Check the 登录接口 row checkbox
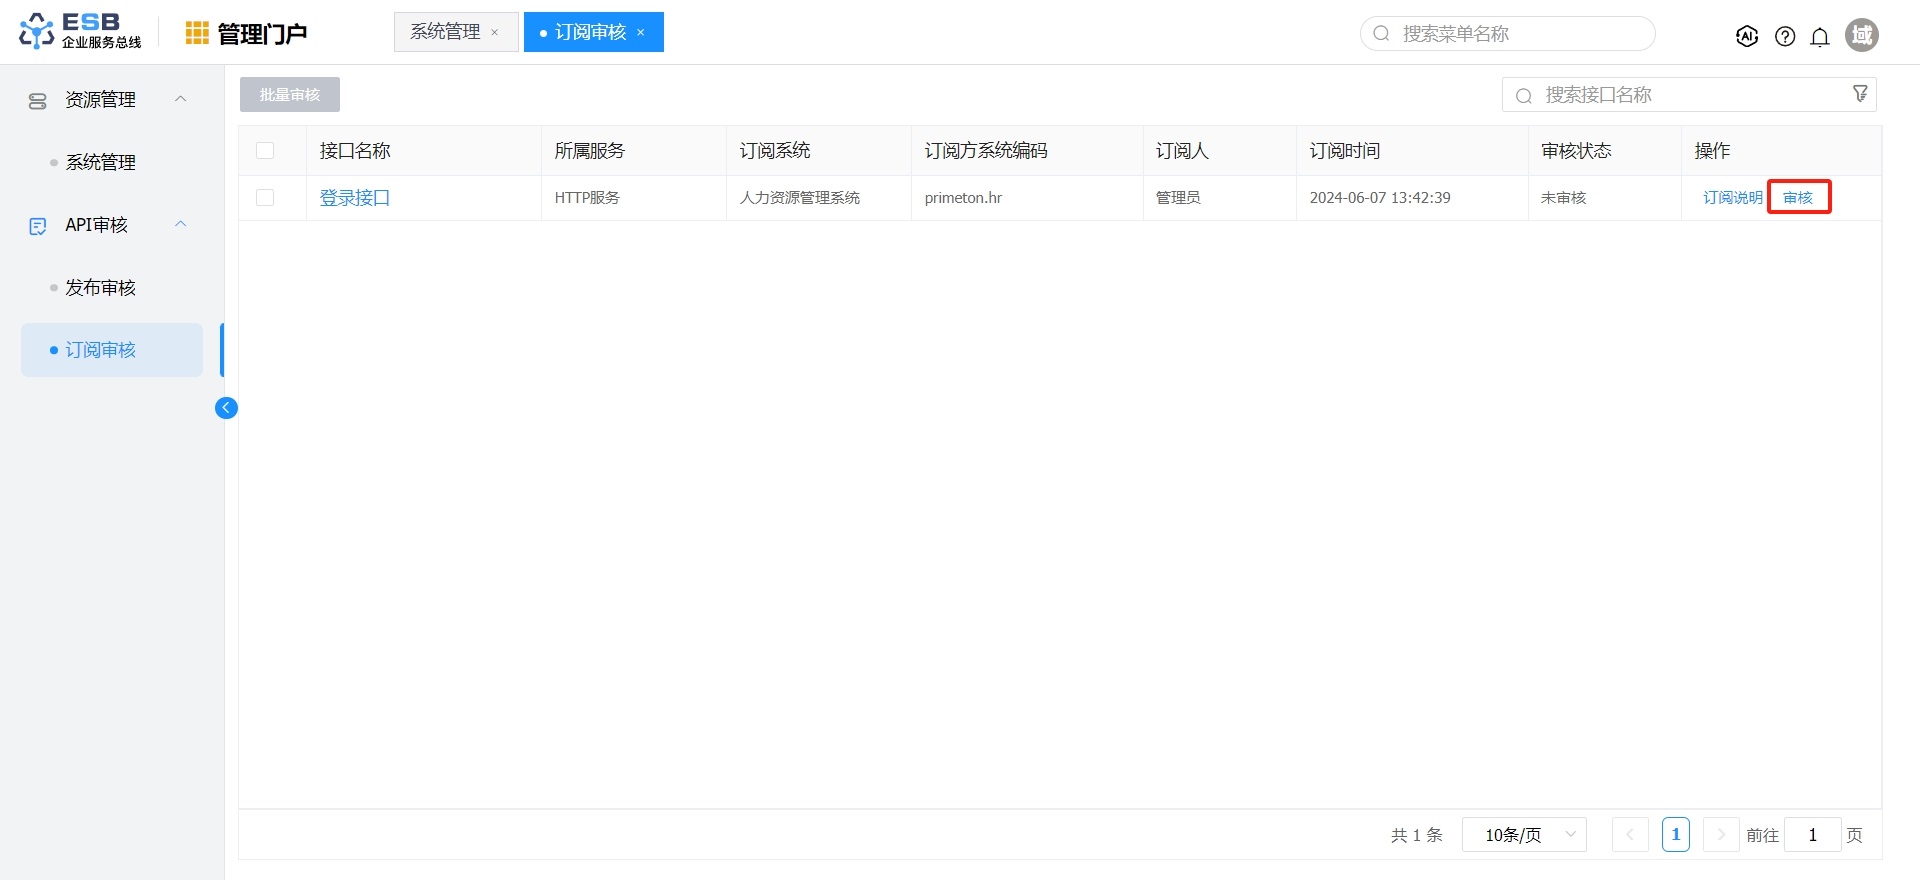The image size is (1920, 880). 265,198
